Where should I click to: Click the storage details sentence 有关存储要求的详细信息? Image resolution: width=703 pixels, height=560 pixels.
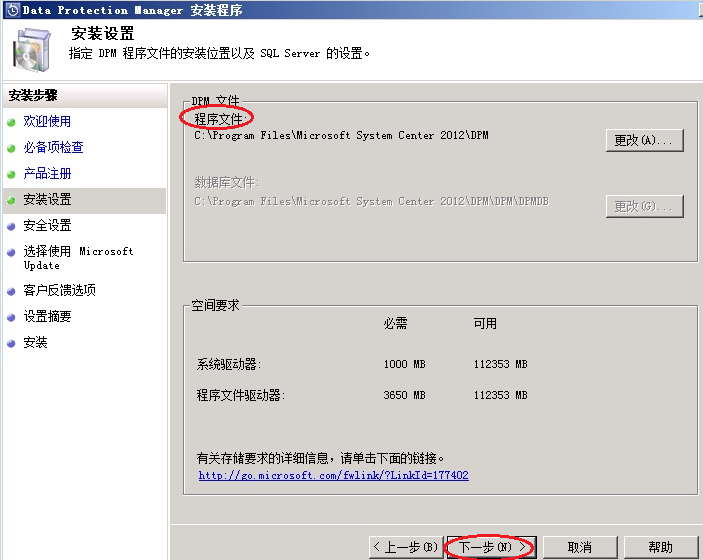pyautogui.click(x=320, y=458)
